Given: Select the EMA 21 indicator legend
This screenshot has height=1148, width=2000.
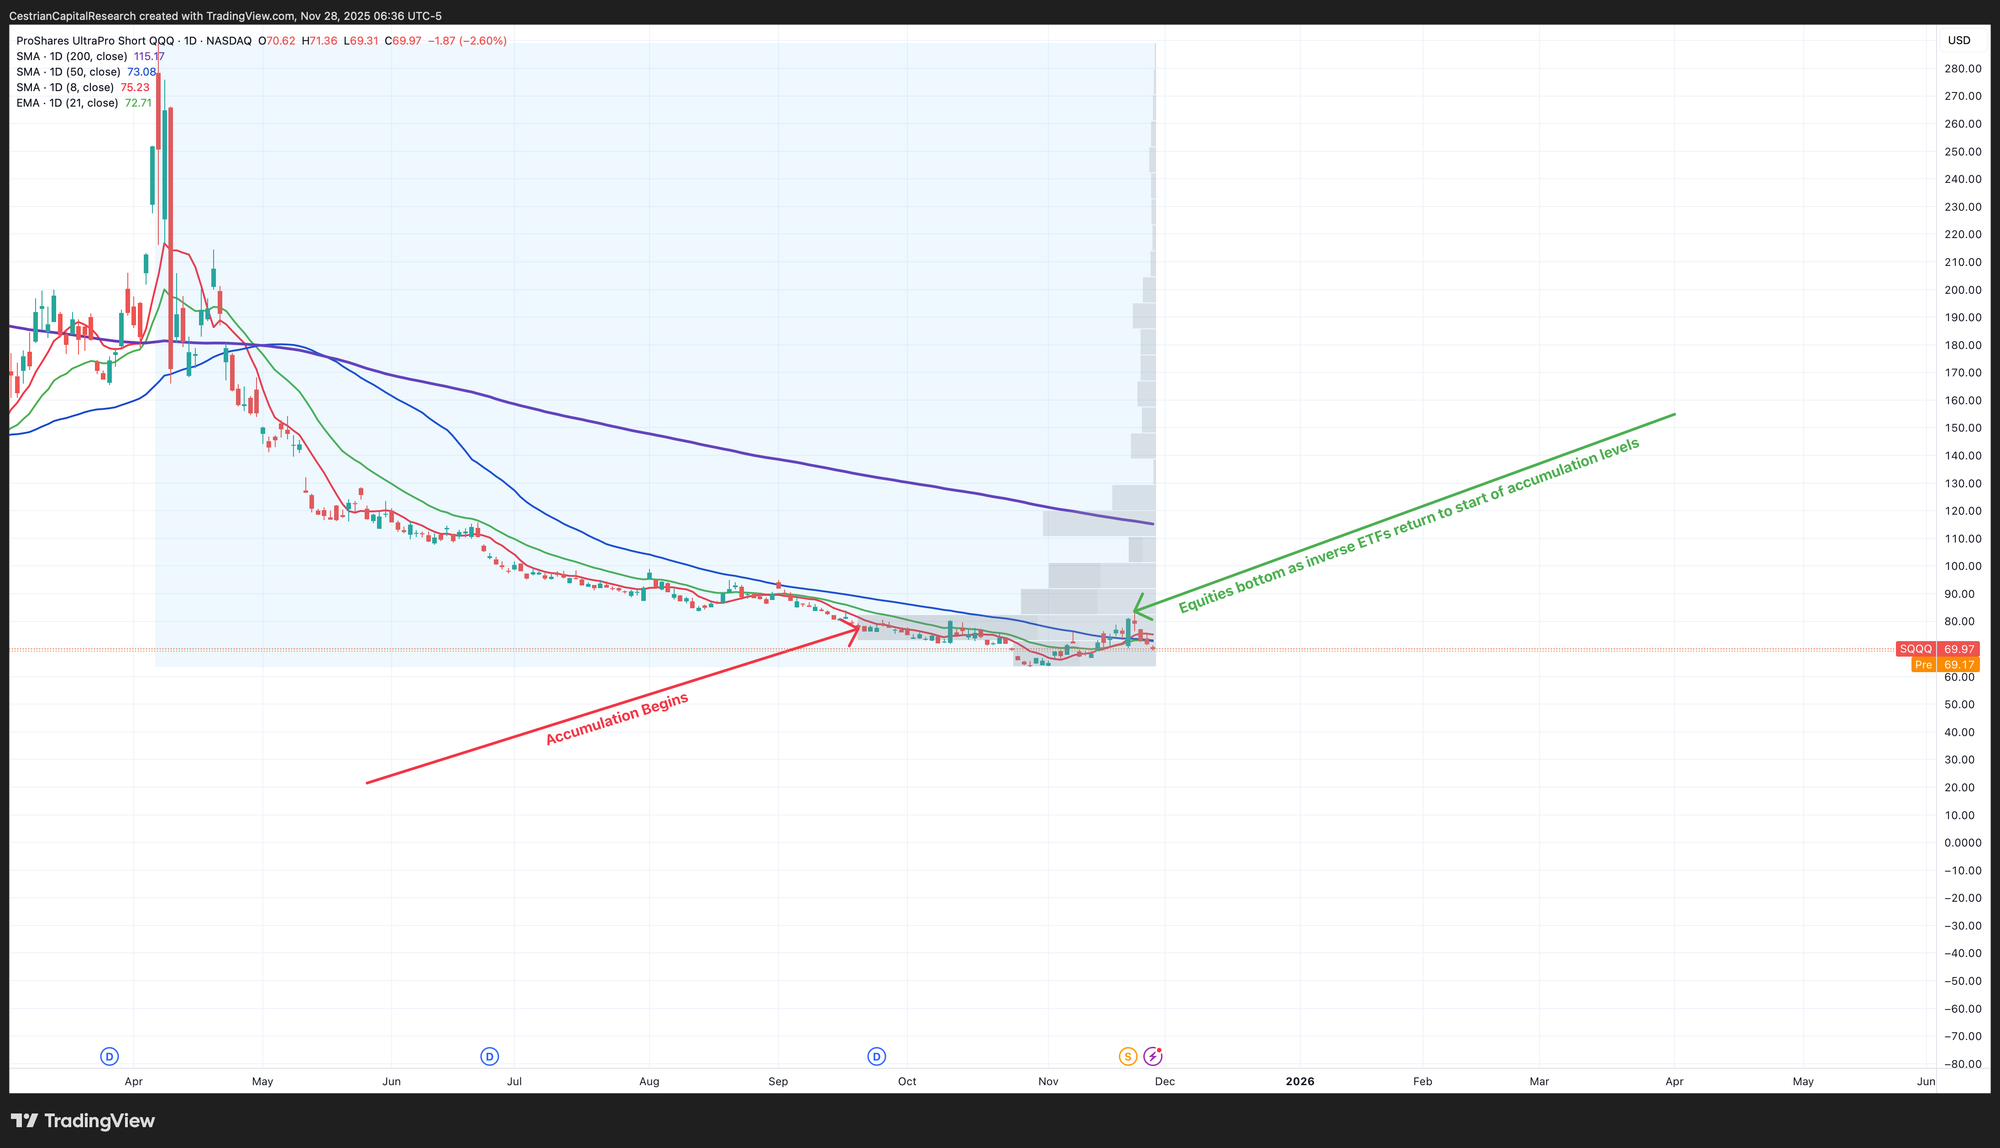Looking at the screenshot, I should tap(67, 103).
